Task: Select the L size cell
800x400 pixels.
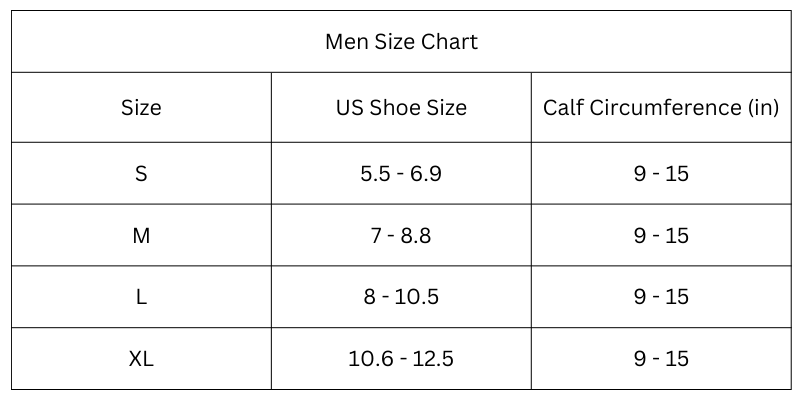Action: [141, 297]
